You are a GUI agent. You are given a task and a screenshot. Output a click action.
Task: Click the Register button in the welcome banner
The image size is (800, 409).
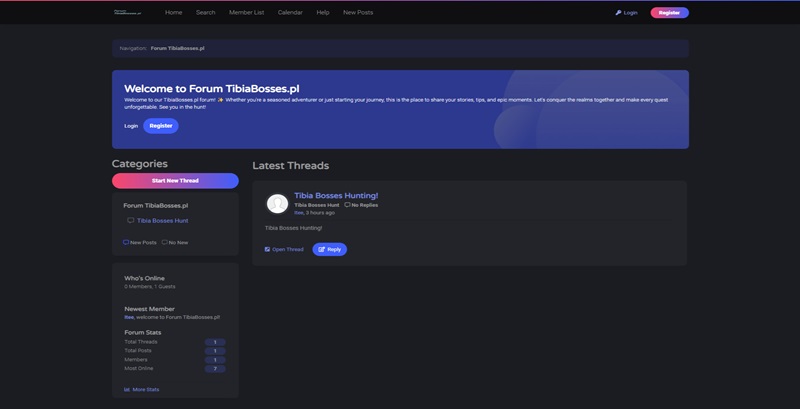pos(161,126)
